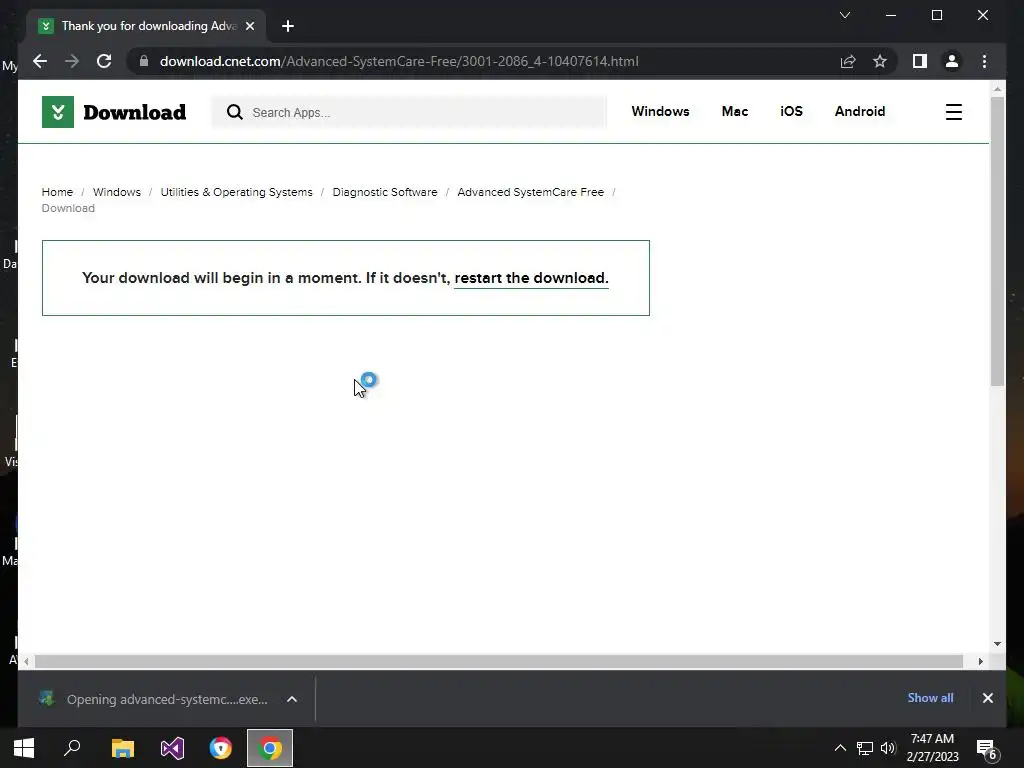Click the horizontal scrollbar thumb
Viewport: 1024px width, 768px height.
pos(499,662)
